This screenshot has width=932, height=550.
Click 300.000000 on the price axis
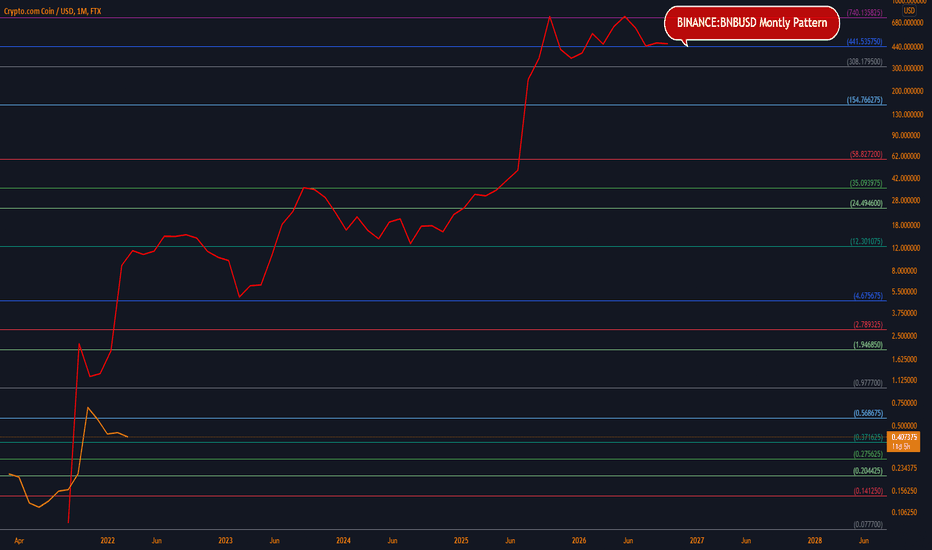coord(908,68)
